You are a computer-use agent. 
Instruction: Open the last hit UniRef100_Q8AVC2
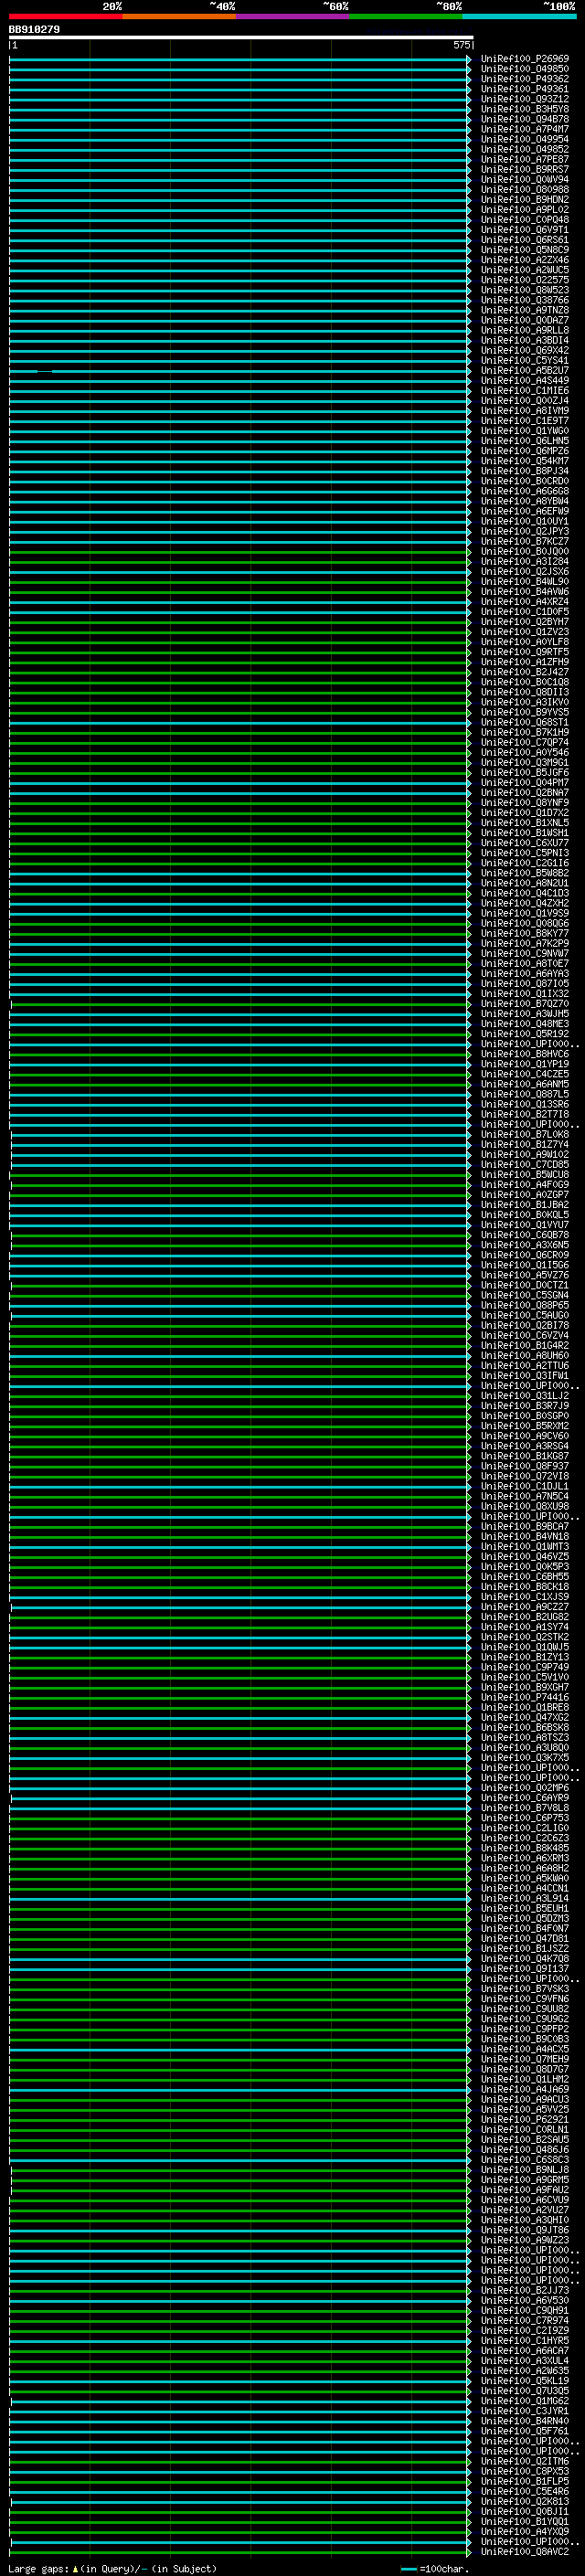pos(524,2551)
